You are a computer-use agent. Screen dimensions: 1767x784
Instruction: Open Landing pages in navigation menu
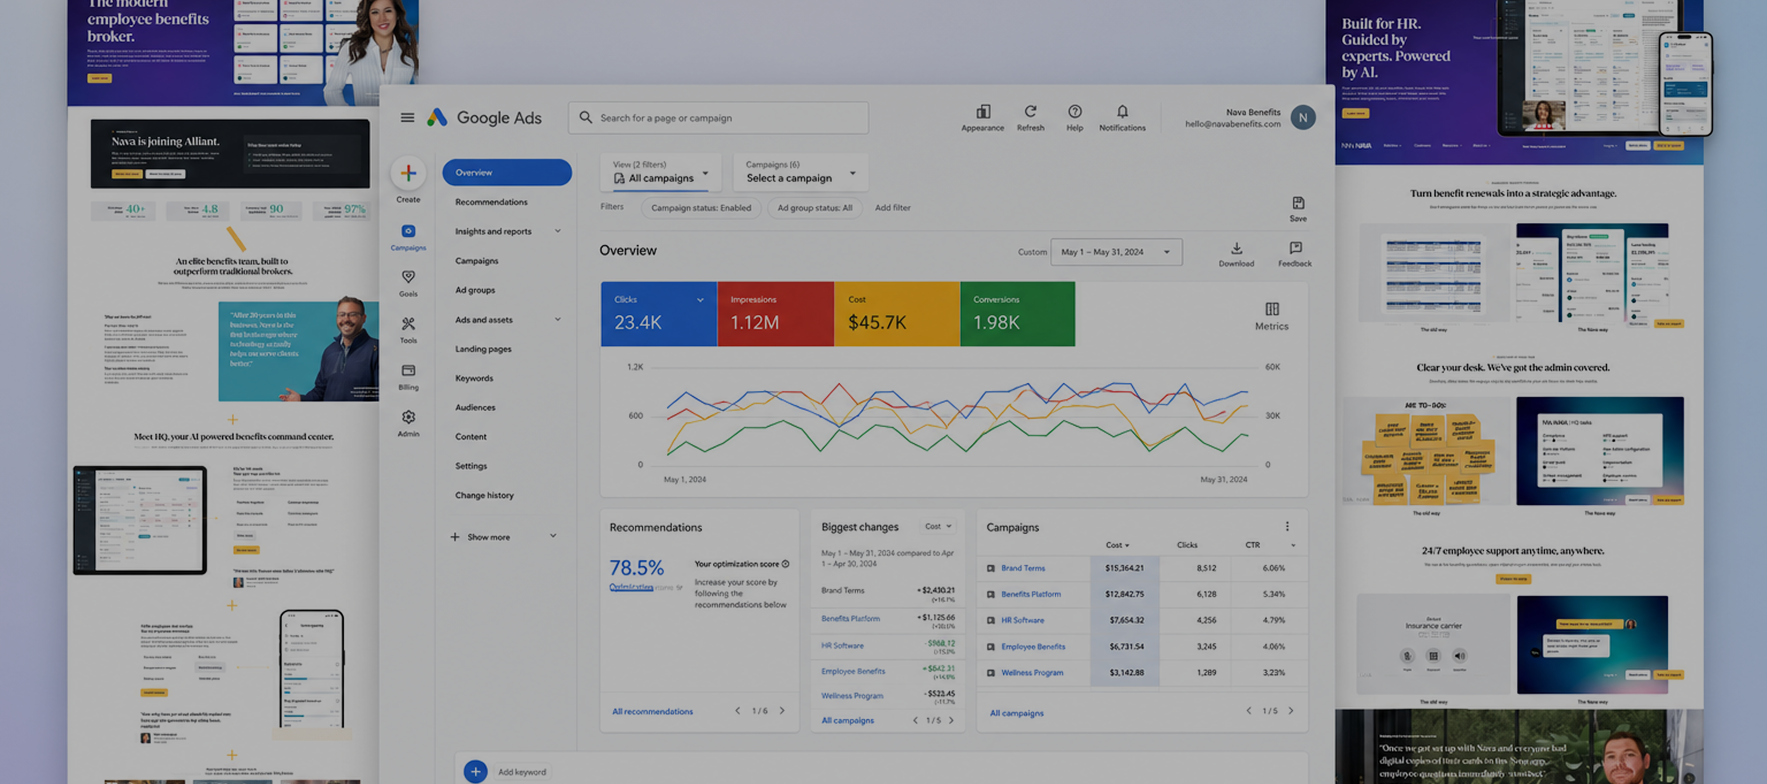[483, 349]
